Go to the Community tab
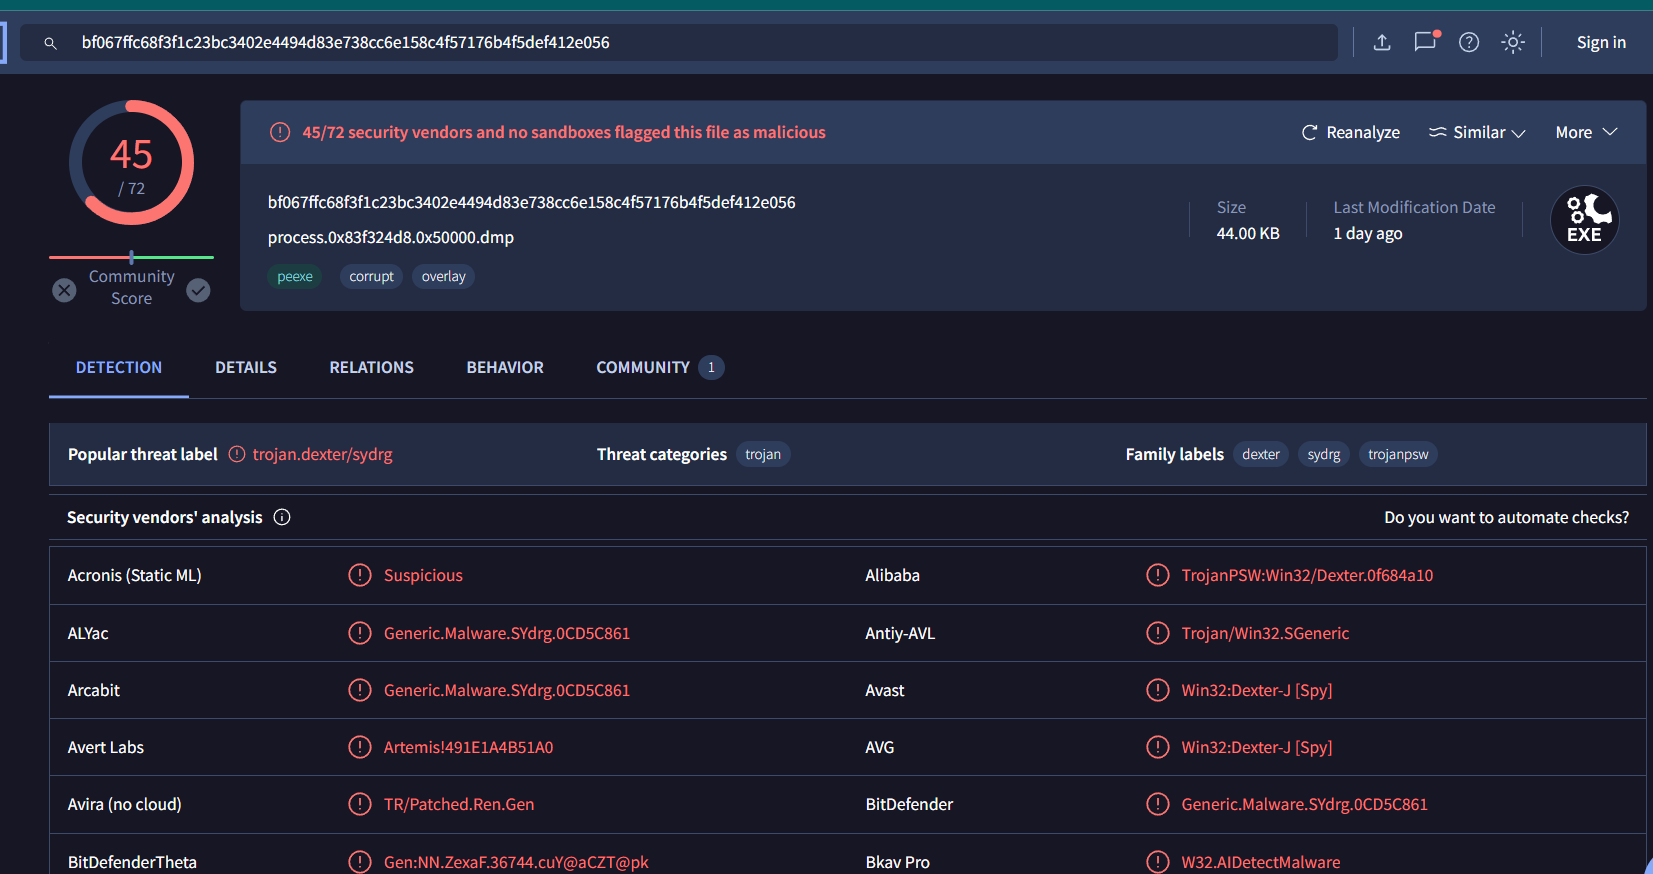 (643, 367)
